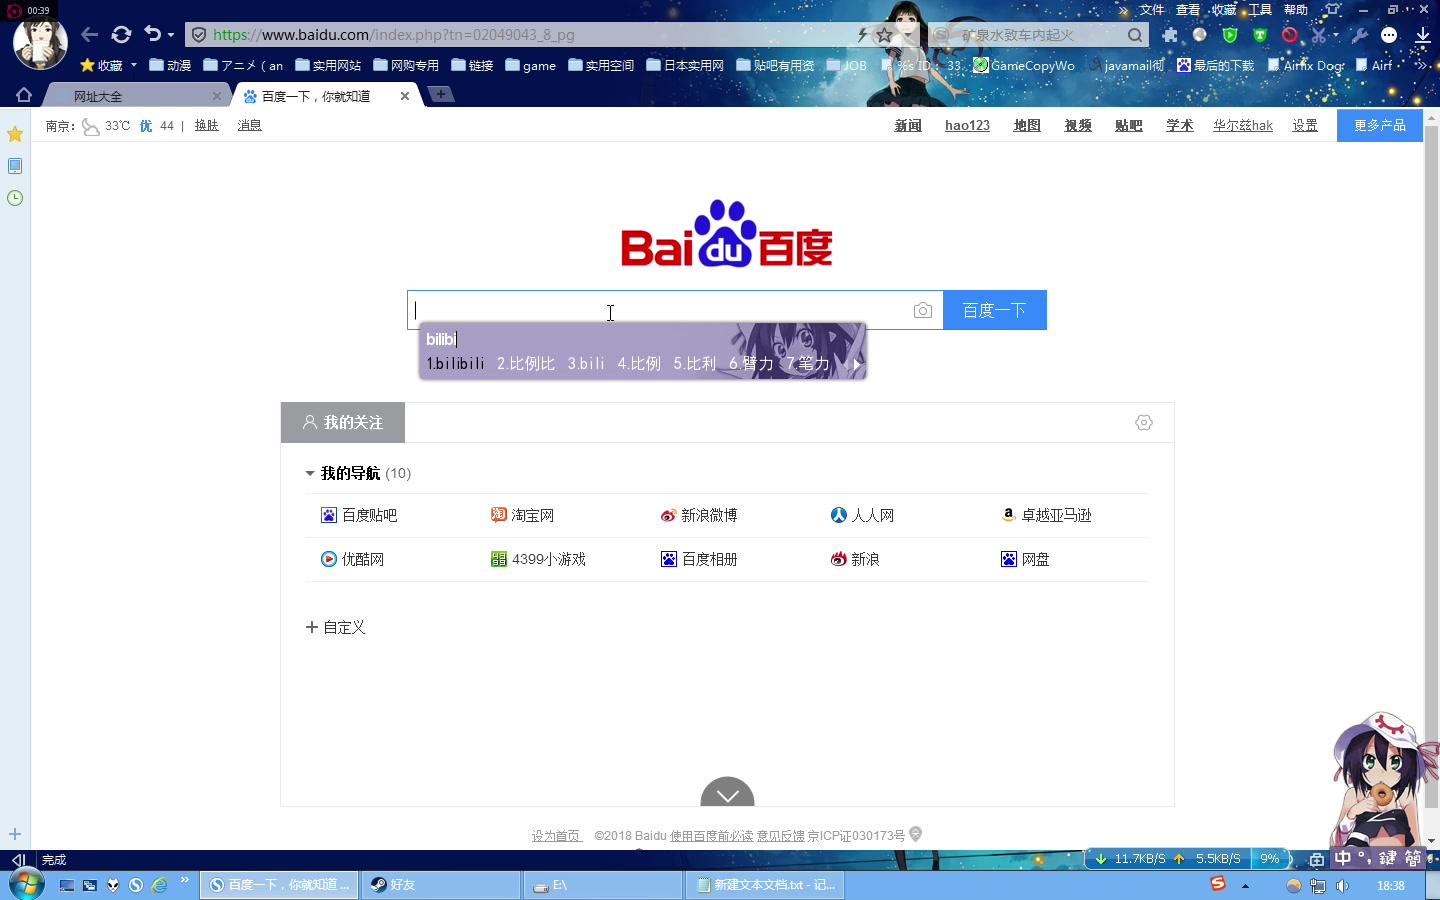Image resolution: width=1440 pixels, height=900 pixels.
Task: Click the 更多产品 button
Action: pos(1380,125)
